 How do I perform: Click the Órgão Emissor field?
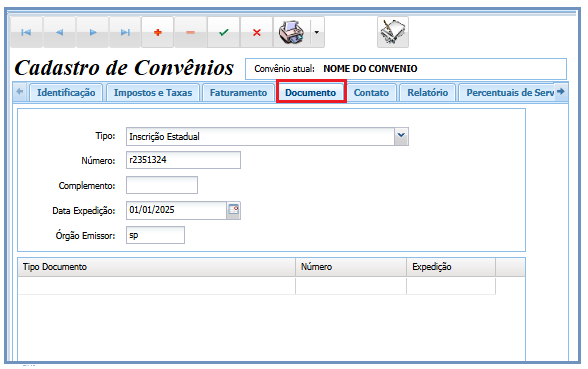155,235
